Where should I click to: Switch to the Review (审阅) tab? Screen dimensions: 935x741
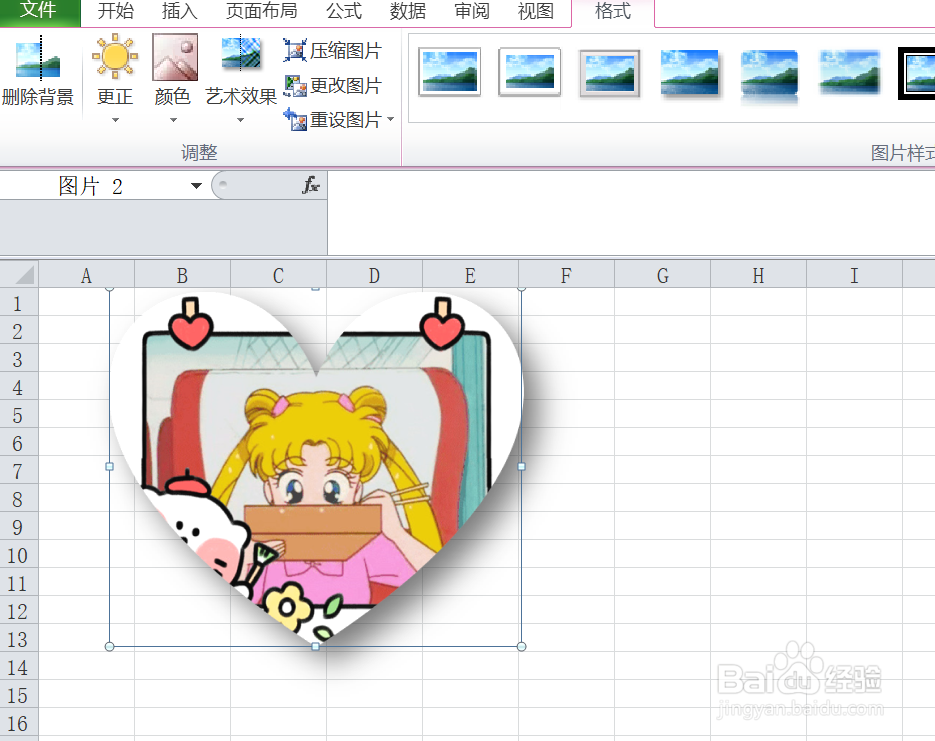[x=472, y=11]
